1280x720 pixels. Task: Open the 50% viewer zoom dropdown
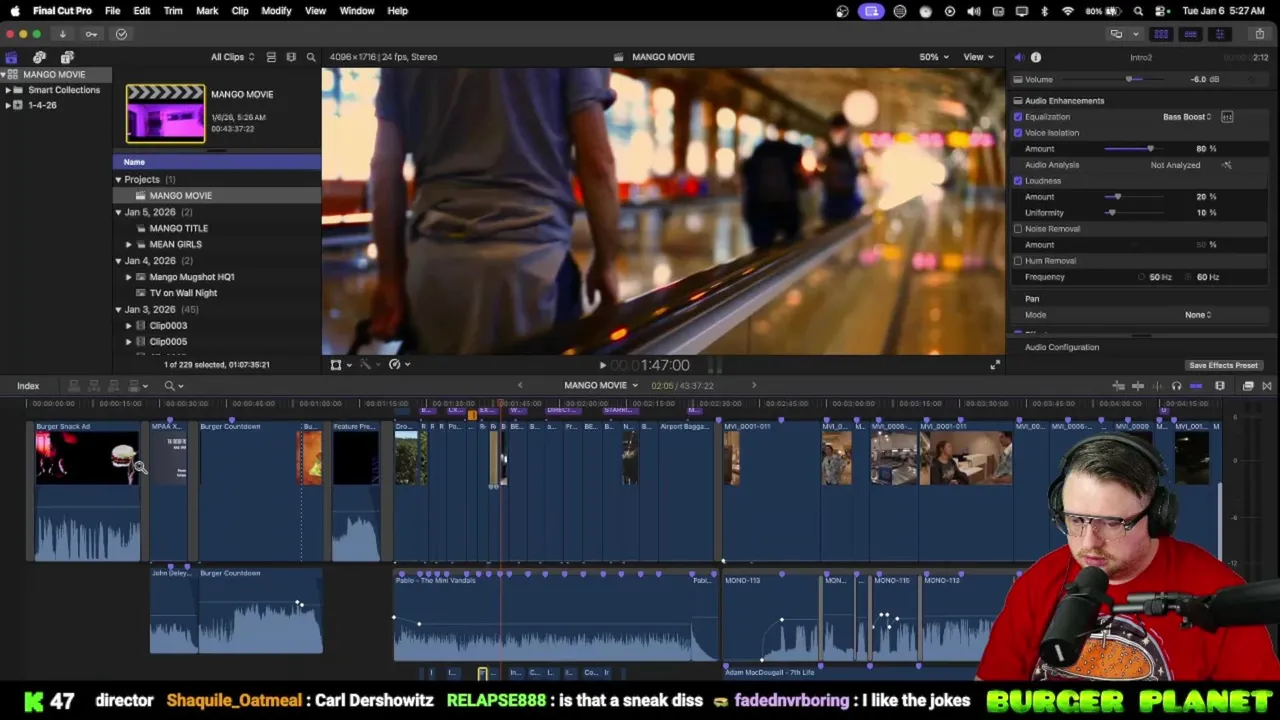(x=934, y=57)
